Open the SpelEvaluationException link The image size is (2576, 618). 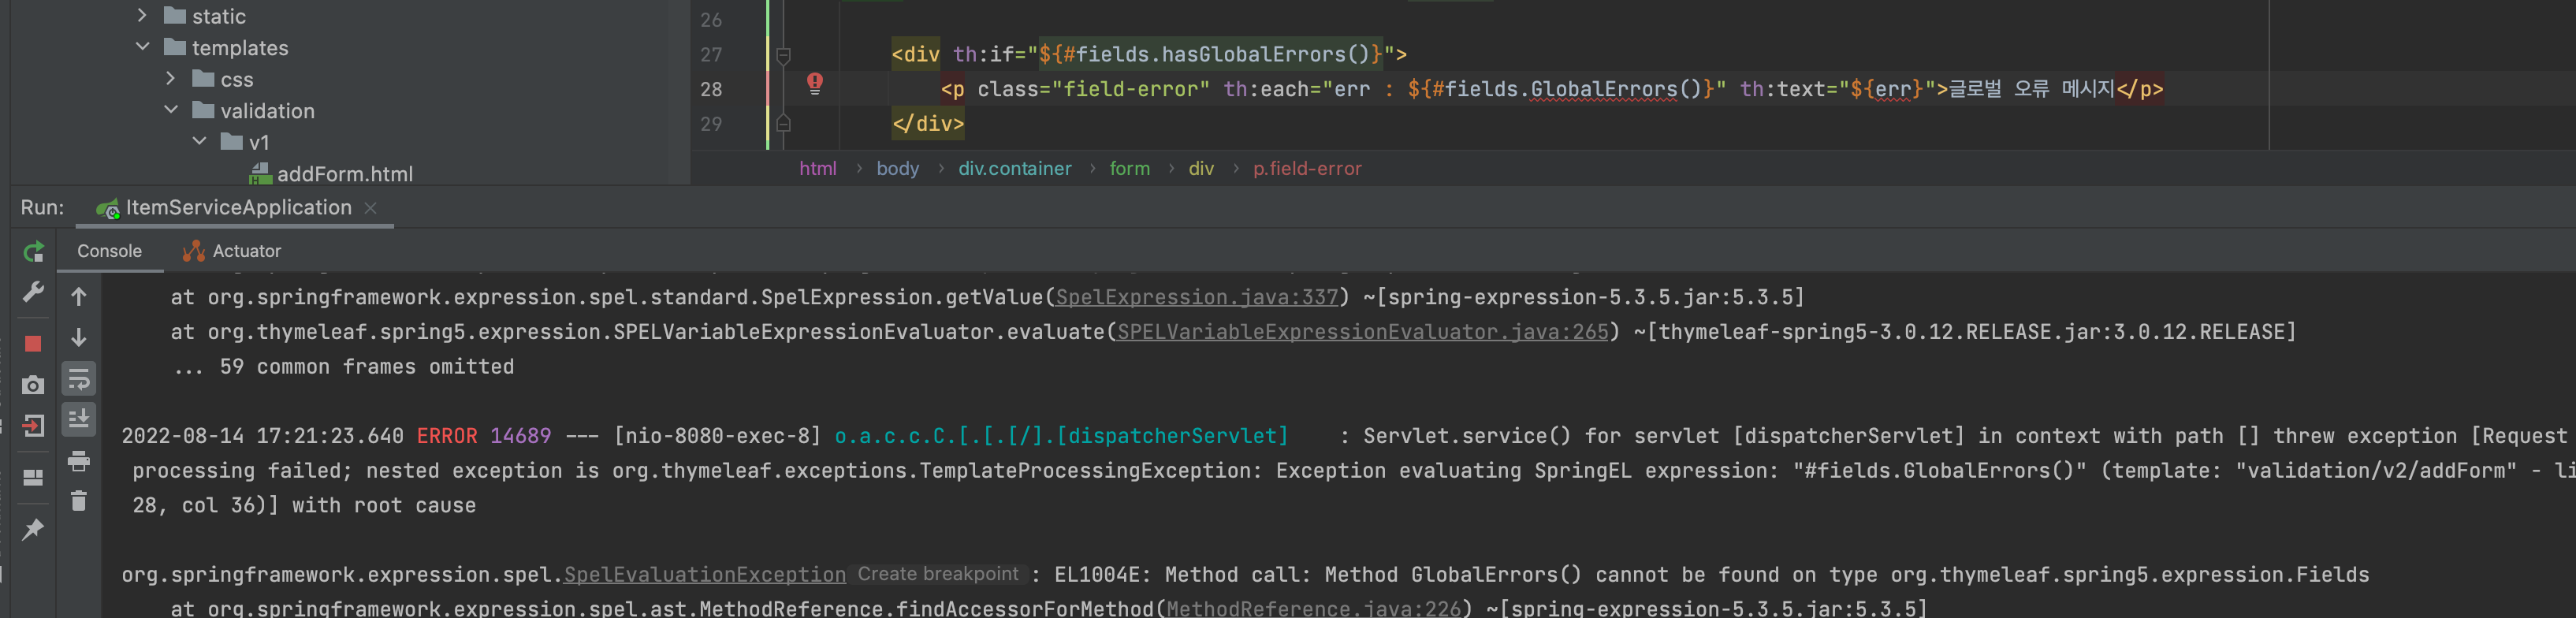[x=704, y=575]
